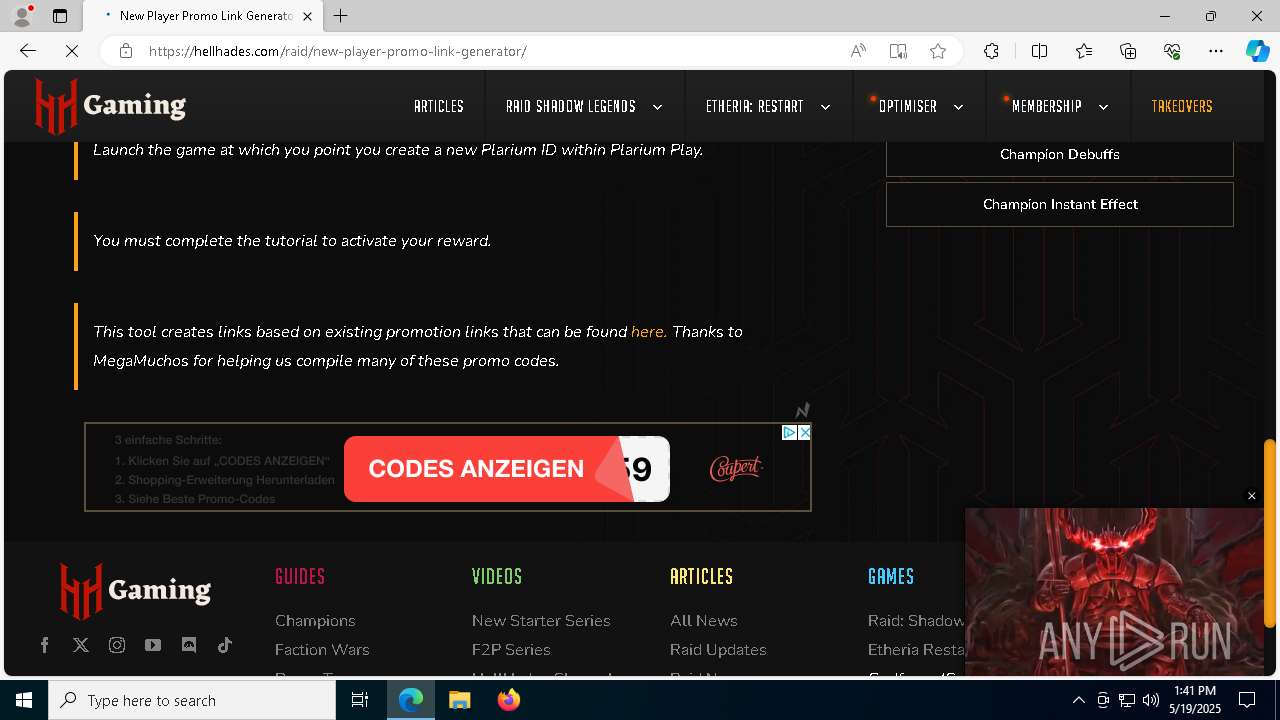Open the browser profile icon
The width and height of the screenshot is (1280, 720).
pyautogui.click(x=22, y=16)
